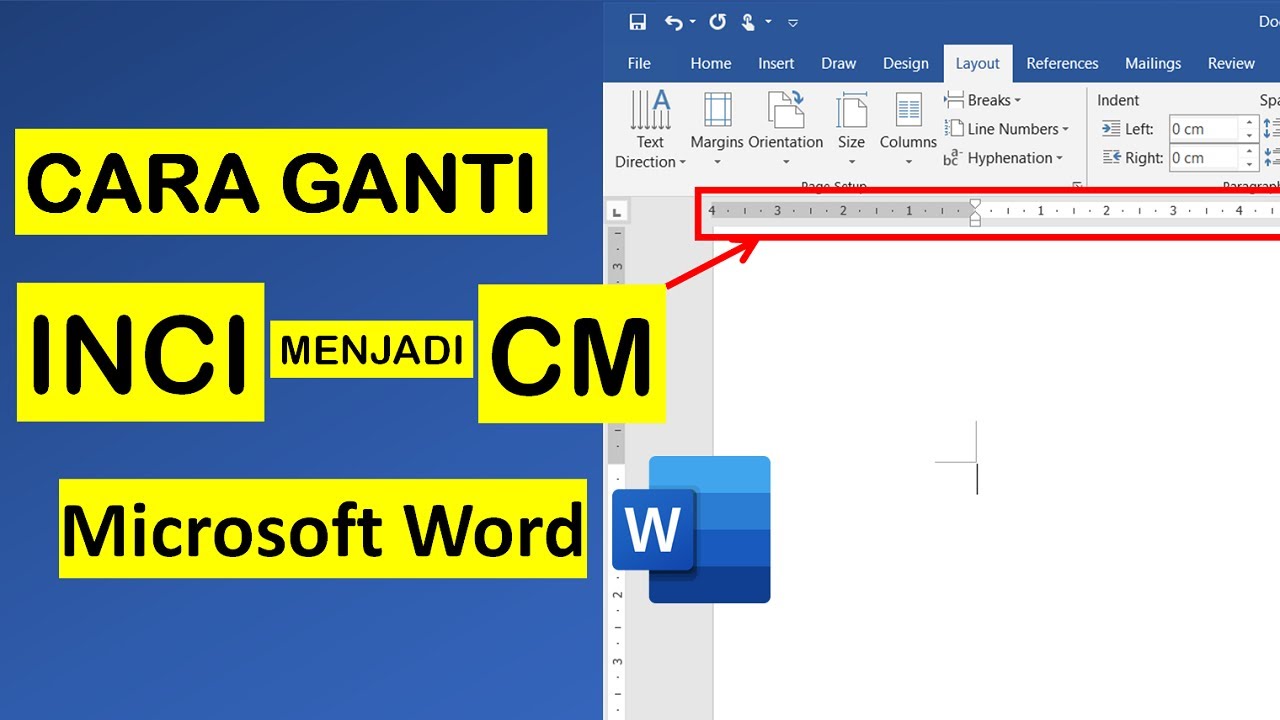Click the File menu
The height and width of the screenshot is (720, 1280).
(638, 63)
